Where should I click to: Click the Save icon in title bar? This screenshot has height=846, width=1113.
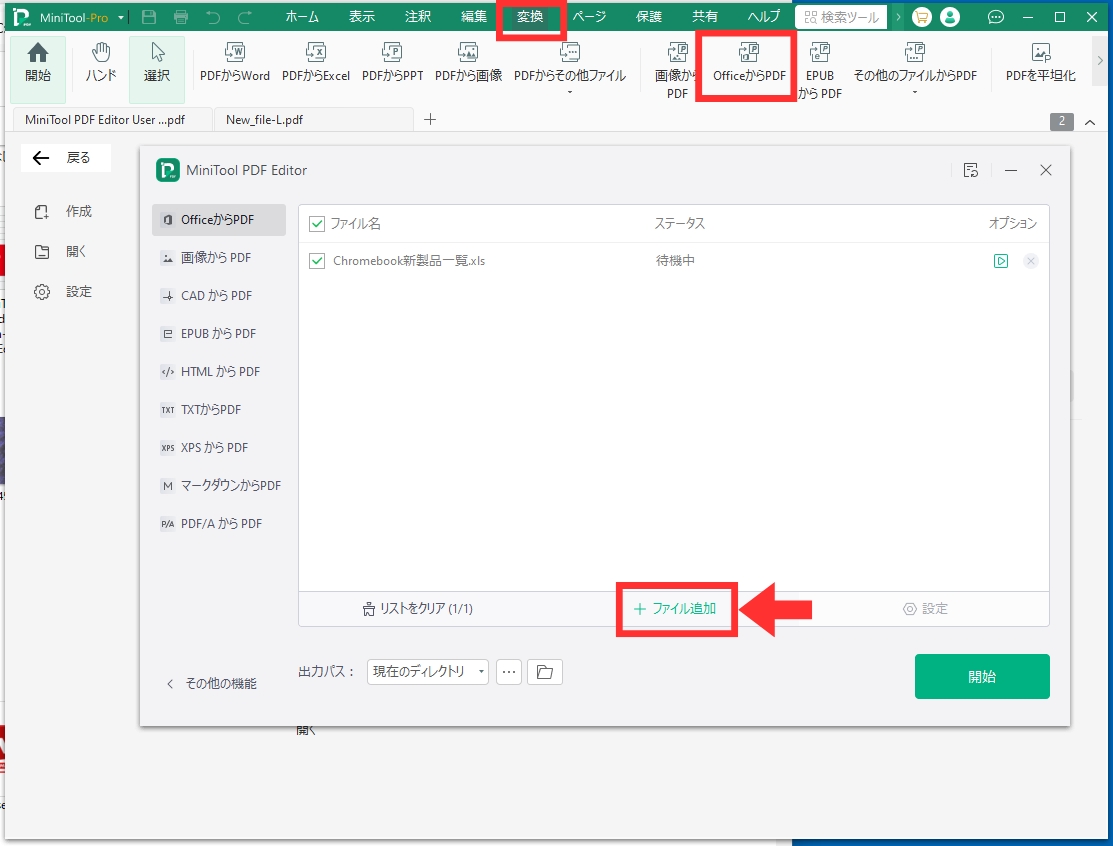pyautogui.click(x=149, y=17)
